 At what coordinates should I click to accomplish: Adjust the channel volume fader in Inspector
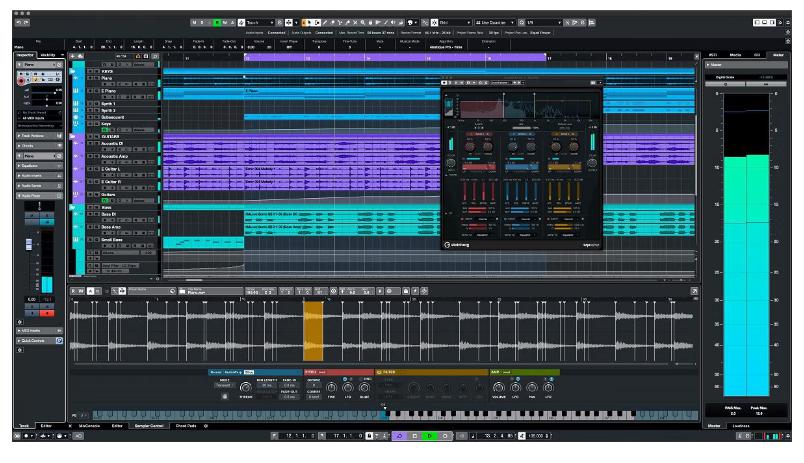pyautogui.click(x=27, y=246)
